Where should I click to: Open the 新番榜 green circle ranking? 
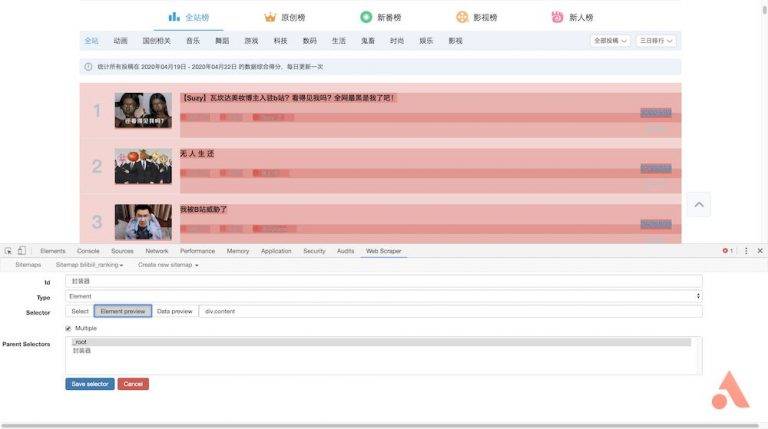(x=381, y=18)
